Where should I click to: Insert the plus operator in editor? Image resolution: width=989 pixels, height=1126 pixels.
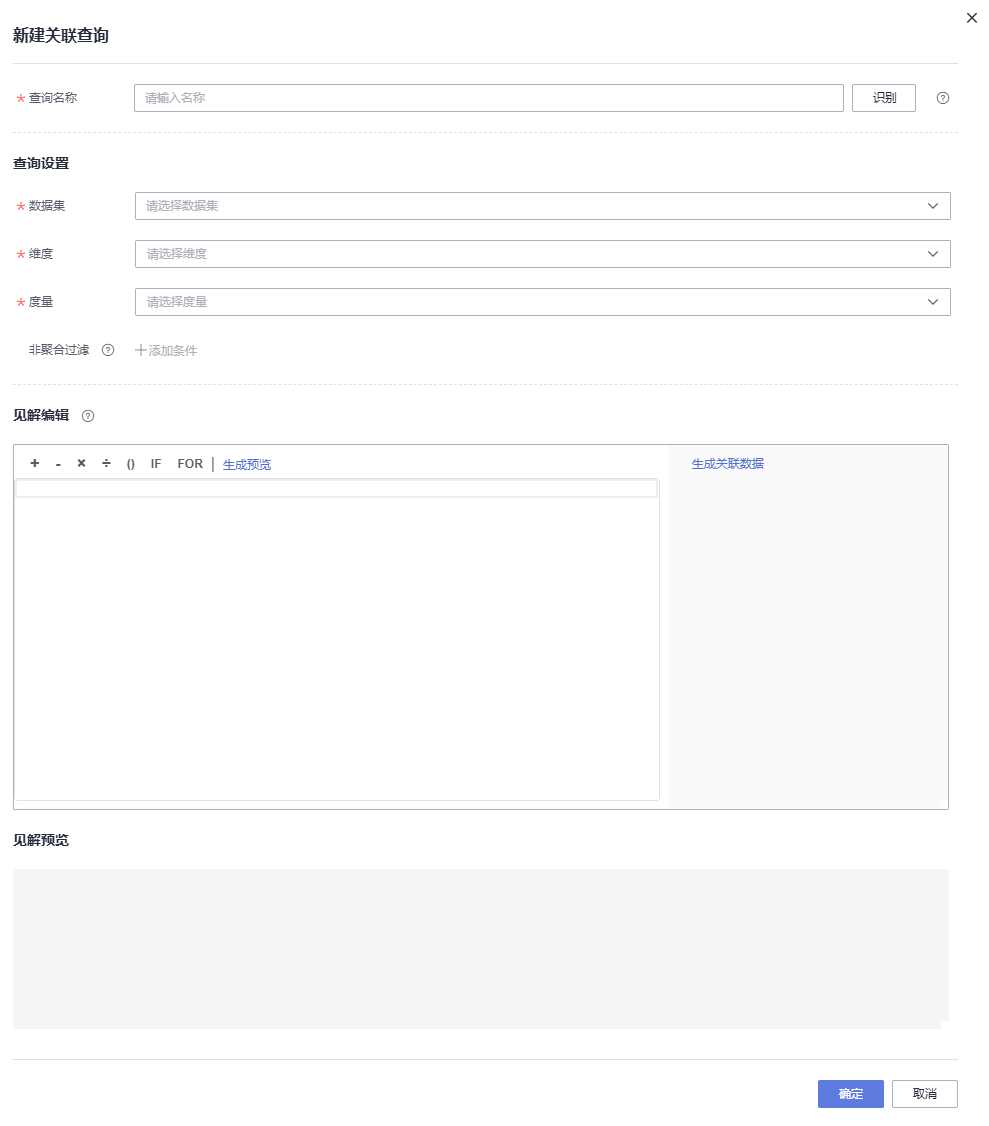pos(34,463)
